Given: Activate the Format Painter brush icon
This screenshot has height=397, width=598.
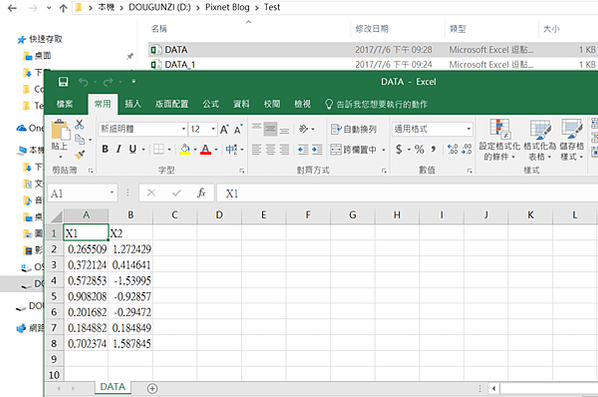Looking at the screenshot, I should point(80,154).
